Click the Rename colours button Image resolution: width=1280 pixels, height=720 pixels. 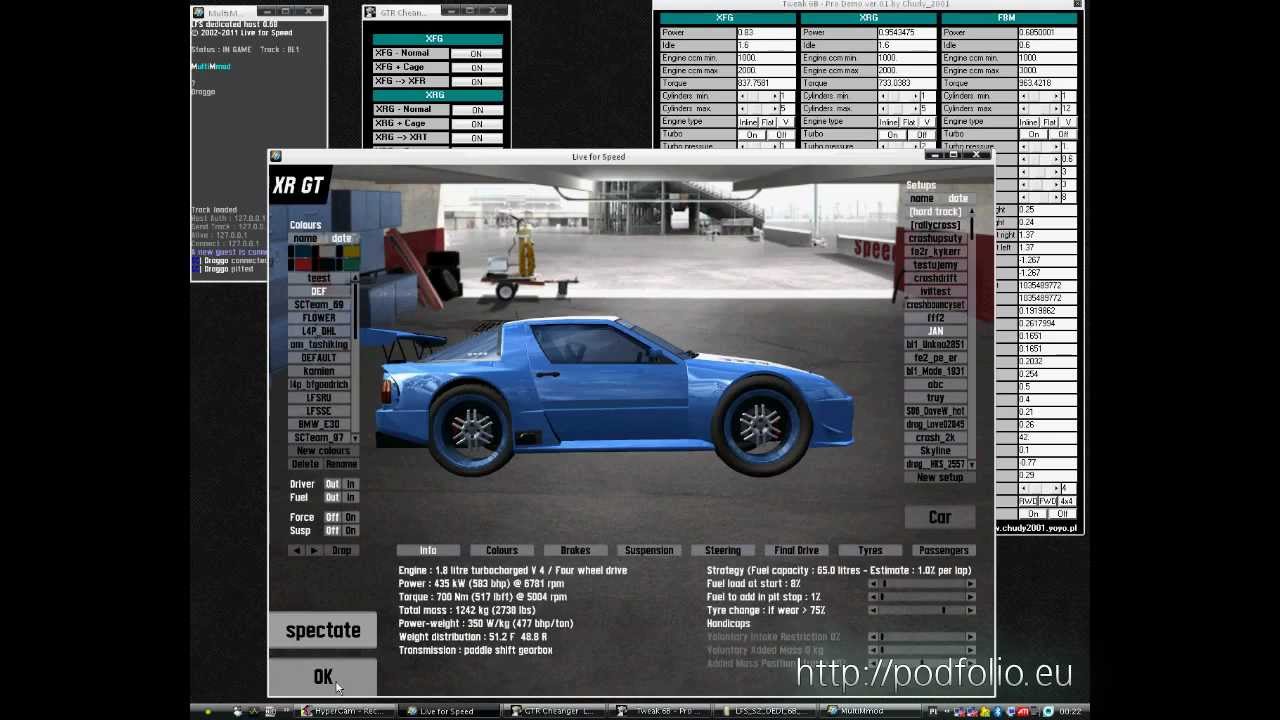[x=341, y=464]
